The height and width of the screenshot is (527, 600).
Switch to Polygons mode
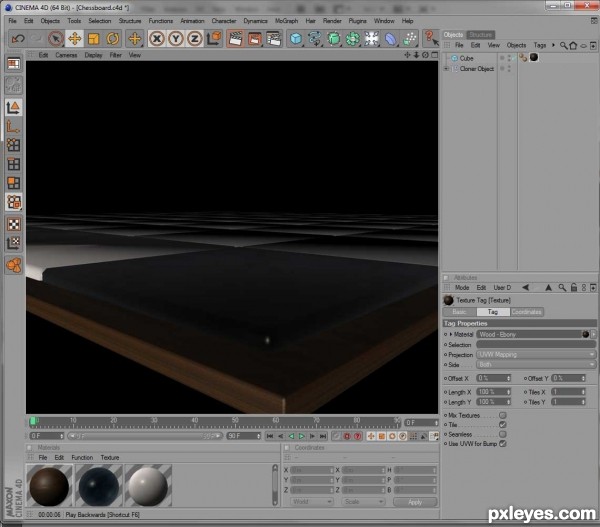pos(14,183)
